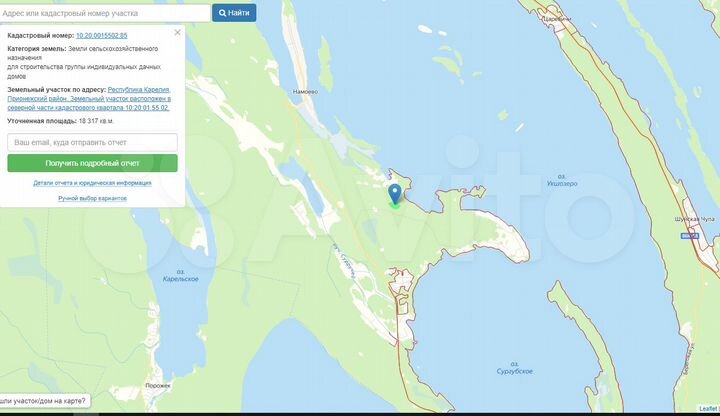
Task: Focus the address or cadastral number search field
Action: [105, 13]
